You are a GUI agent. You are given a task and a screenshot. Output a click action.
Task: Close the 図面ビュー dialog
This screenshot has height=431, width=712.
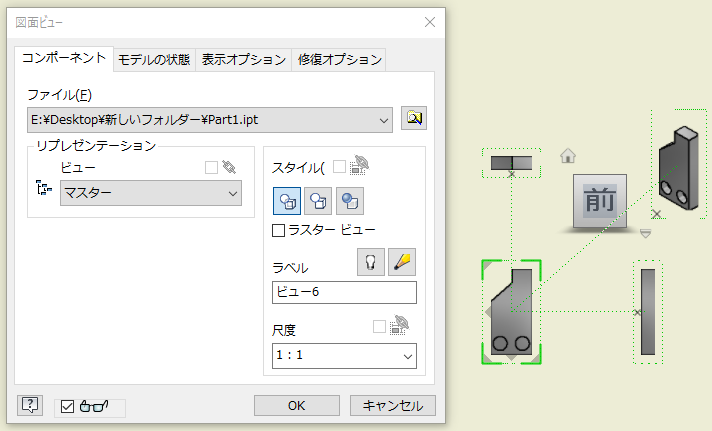click(430, 22)
